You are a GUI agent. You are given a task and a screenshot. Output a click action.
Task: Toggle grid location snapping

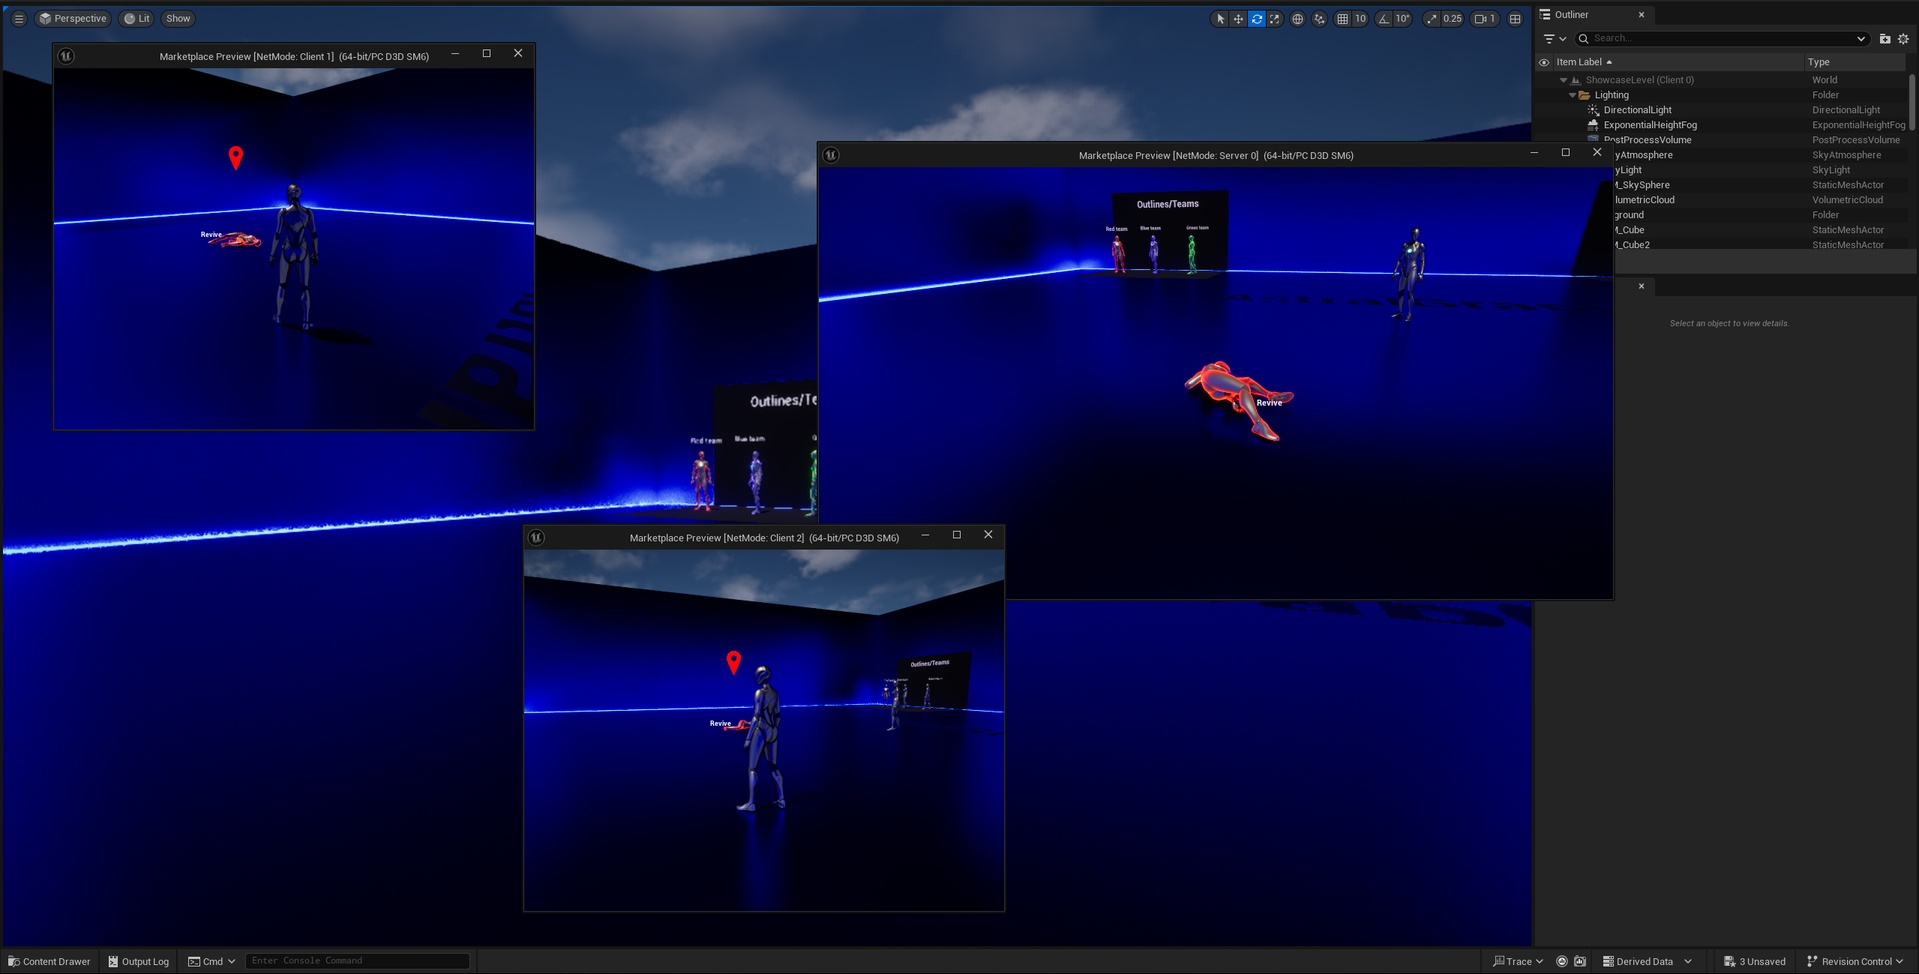[1343, 19]
